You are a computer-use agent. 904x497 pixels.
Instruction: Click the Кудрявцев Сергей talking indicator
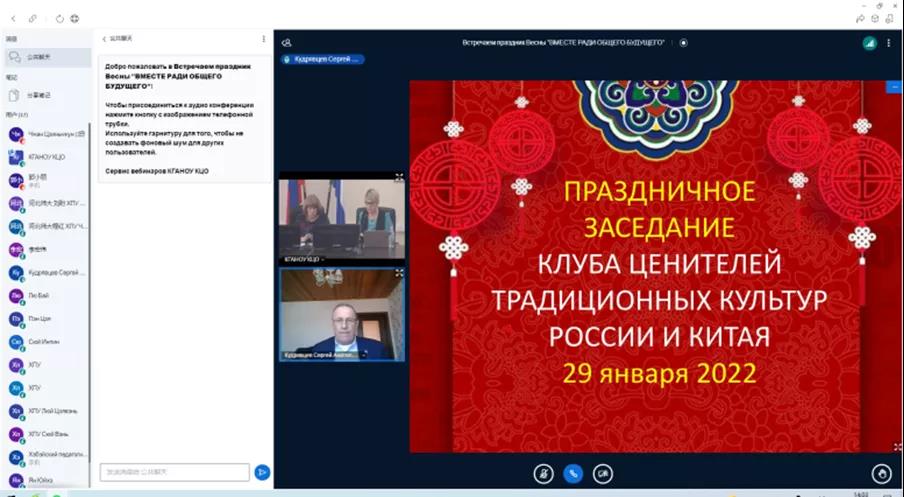pyautogui.click(x=325, y=60)
